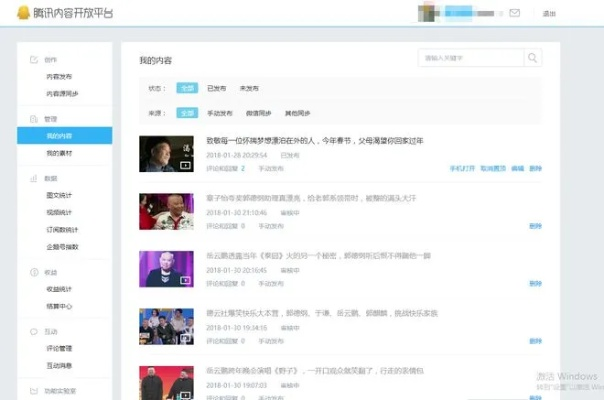
Task: Click 手机打开 on the first article
Action: pos(462,168)
